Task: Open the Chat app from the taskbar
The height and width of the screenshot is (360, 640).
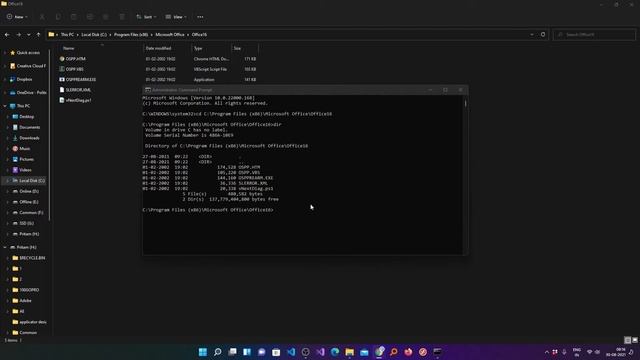Action: pyautogui.click(x=262, y=352)
